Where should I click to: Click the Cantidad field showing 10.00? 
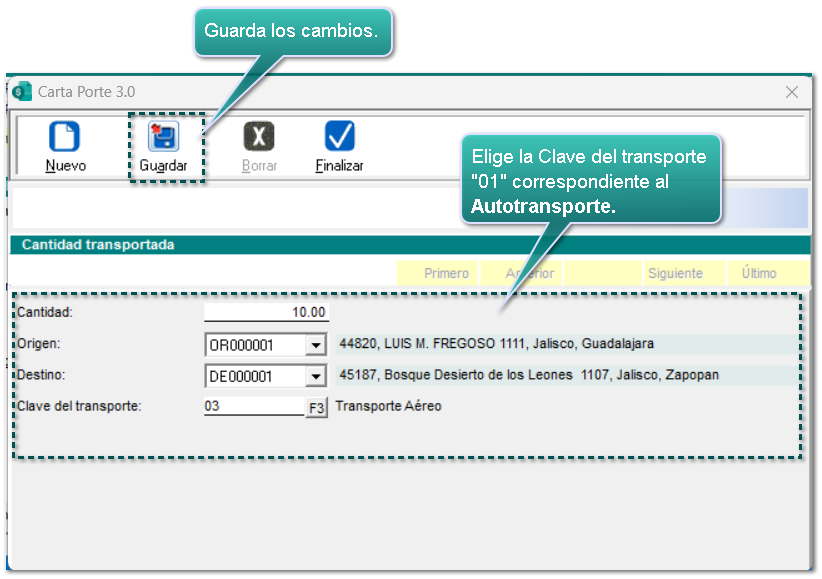pos(266,312)
